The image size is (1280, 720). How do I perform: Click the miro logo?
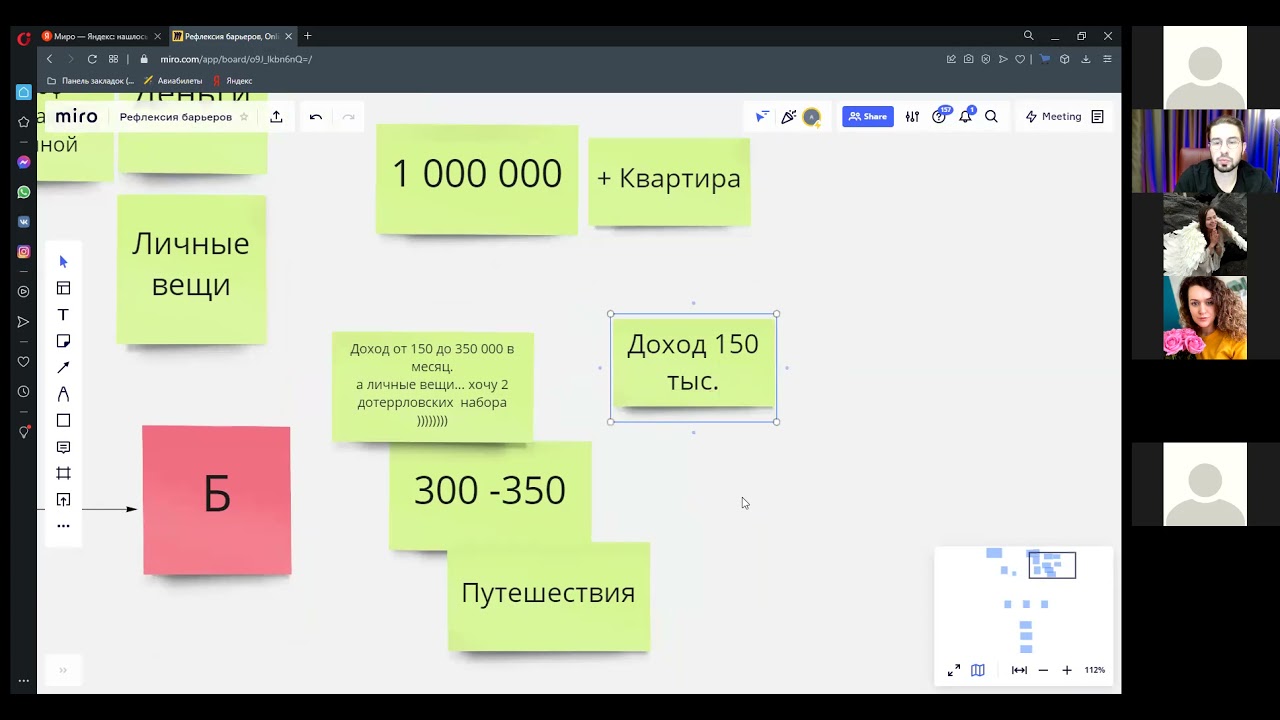pos(76,117)
